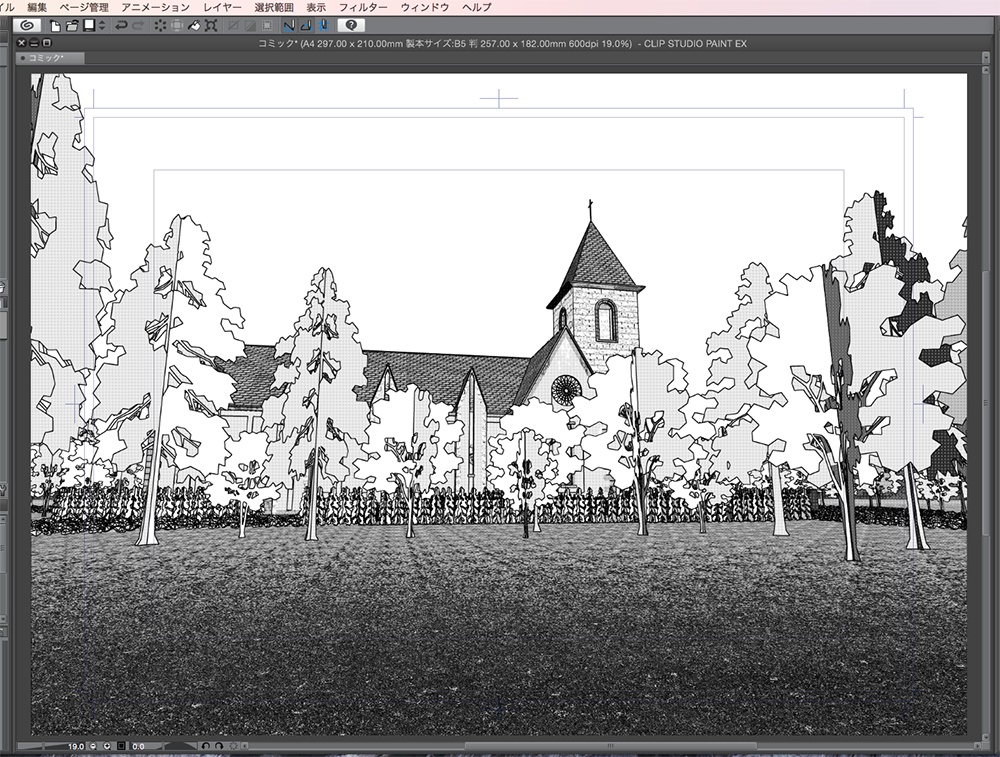
Task: Rotate the canvas right
Action: [219, 746]
